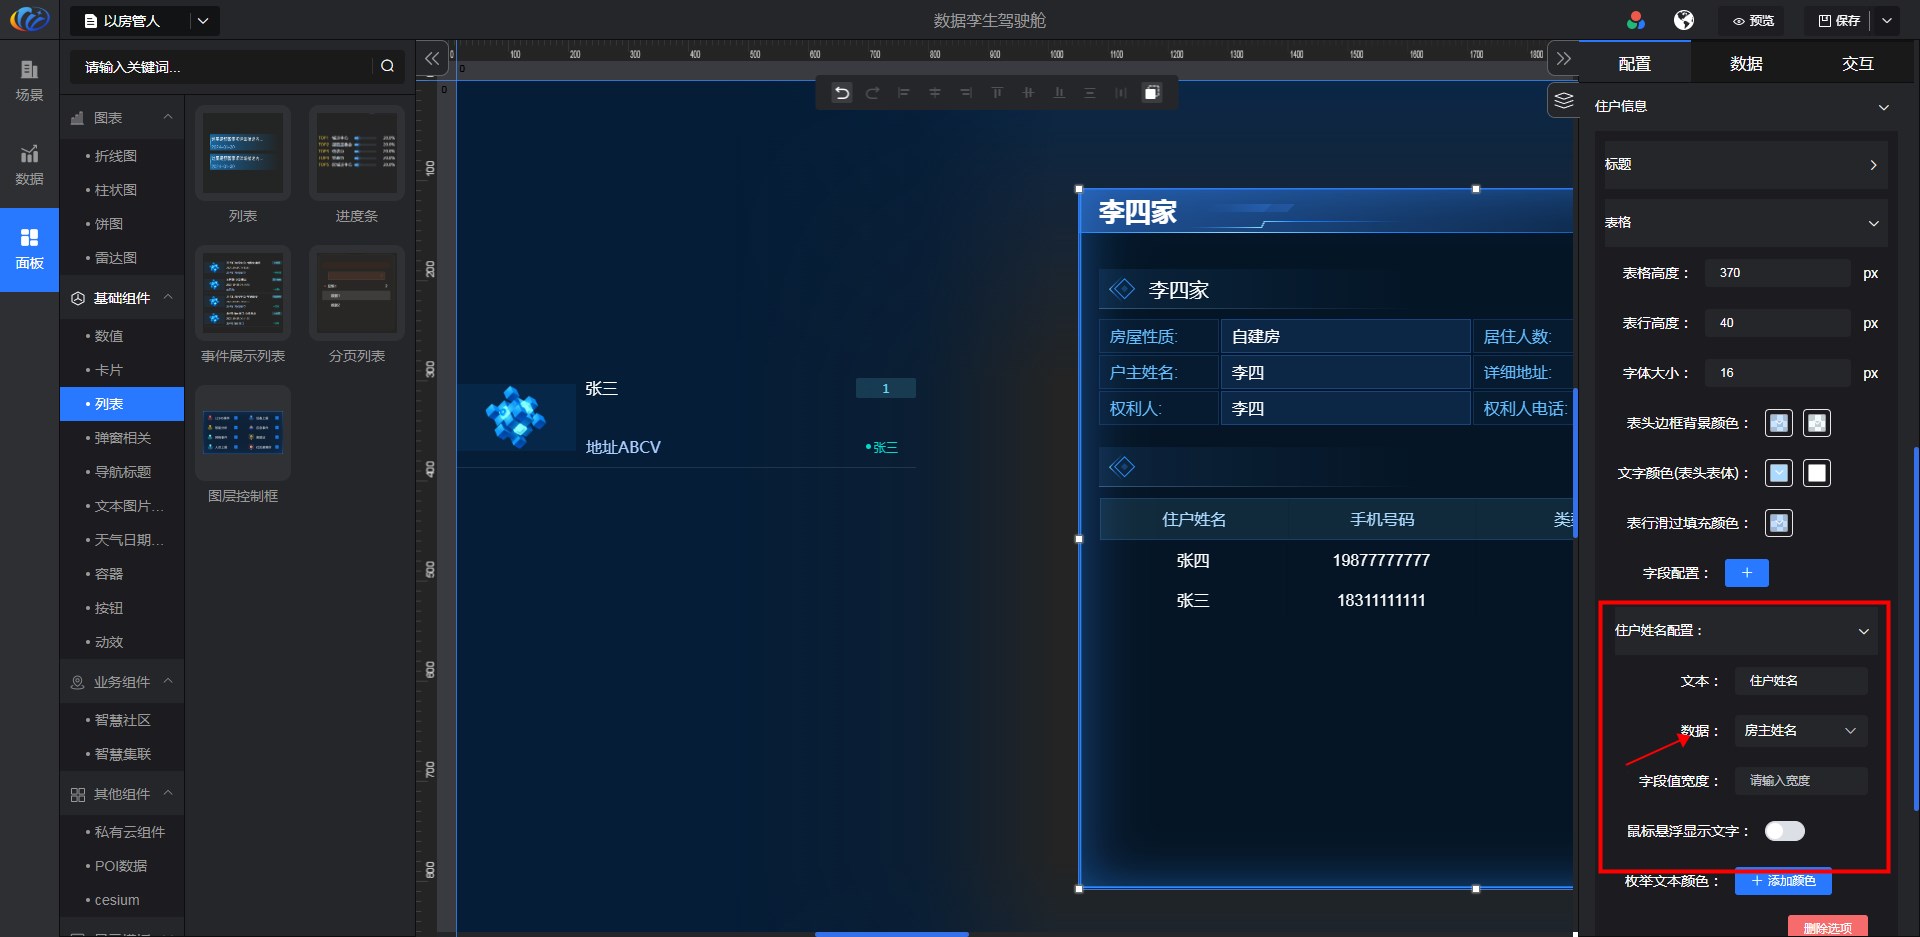Open the save options dropdown arrow
The width and height of the screenshot is (1920, 937).
1887,21
